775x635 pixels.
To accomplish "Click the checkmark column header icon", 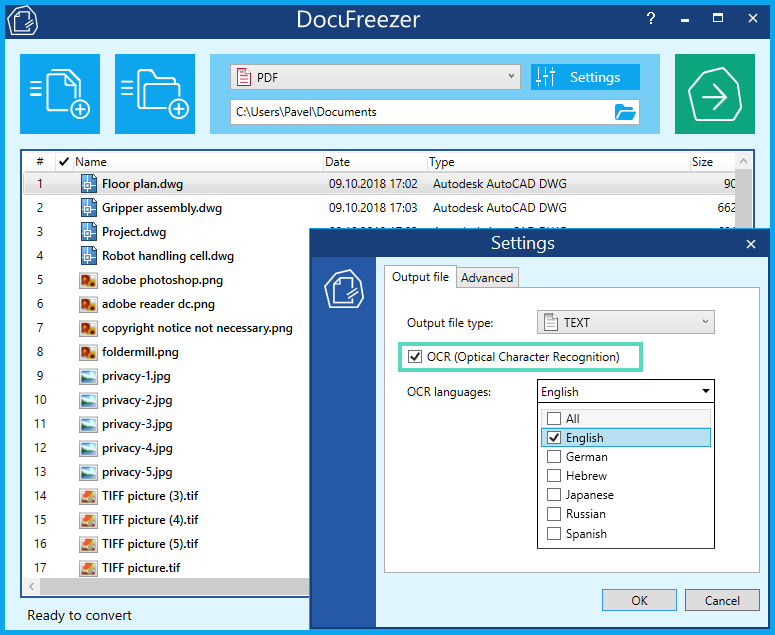I will pos(63,162).
